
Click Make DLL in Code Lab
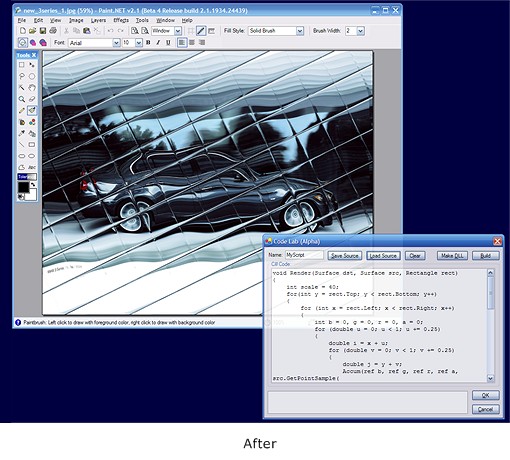click(452, 256)
